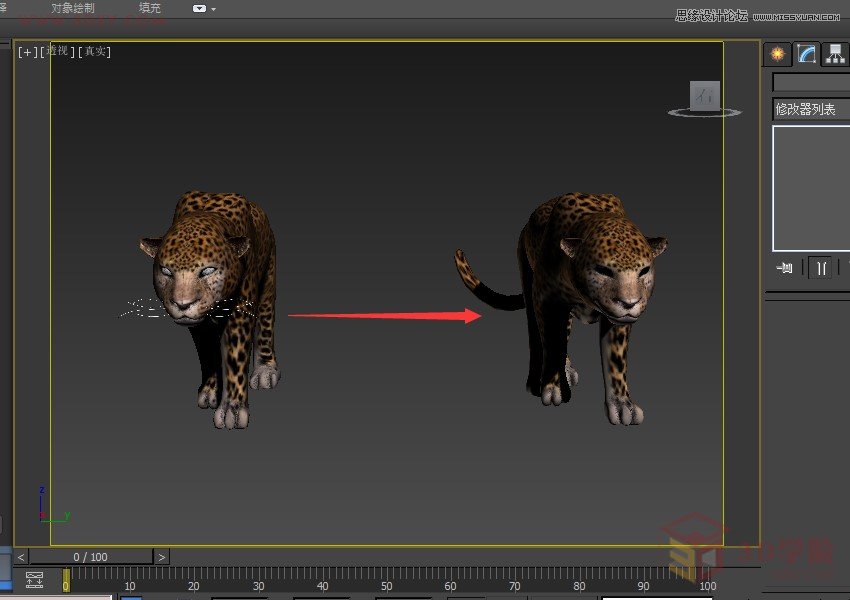Step time slider back with left arrow
Image resolution: width=850 pixels, height=600 pixels.
click(x=22, y=556)
